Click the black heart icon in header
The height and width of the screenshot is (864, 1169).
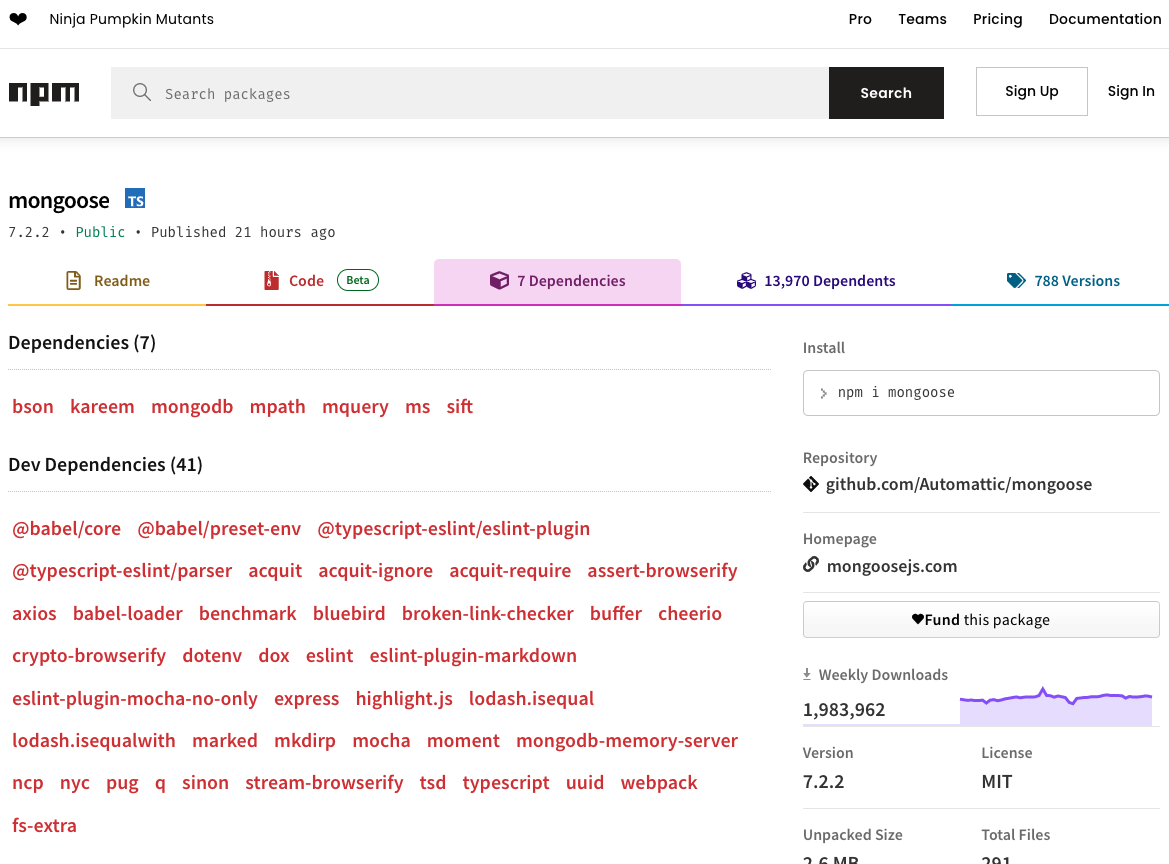(x=18, y=19)
